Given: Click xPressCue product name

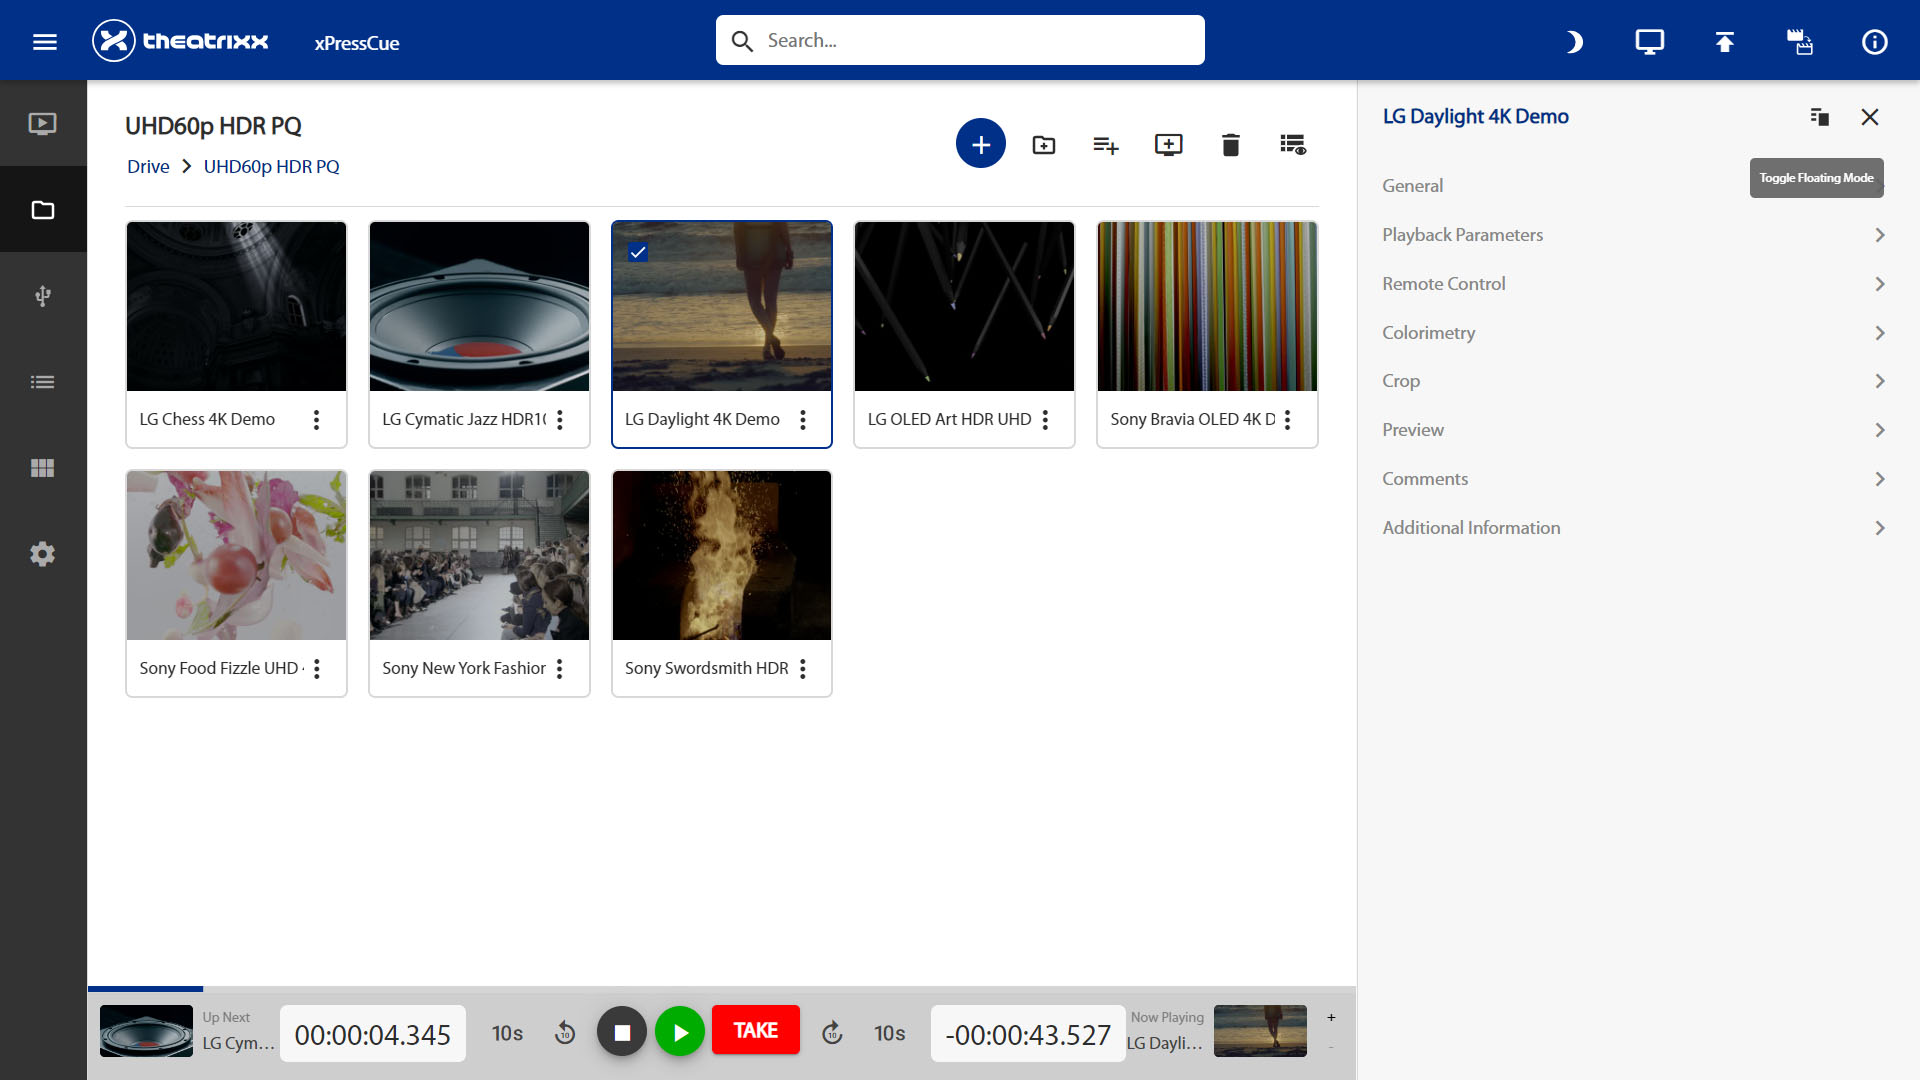Looking at the screenshot, I should pos(357,43).
